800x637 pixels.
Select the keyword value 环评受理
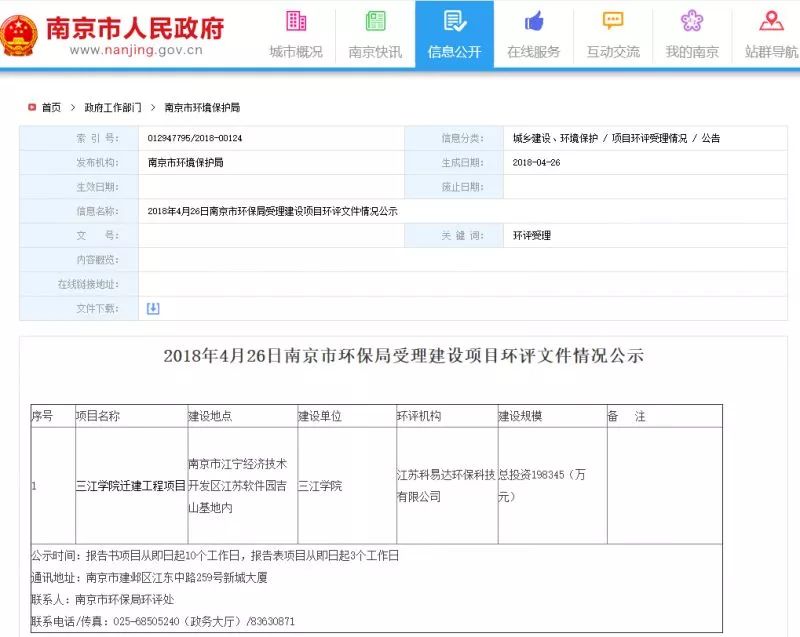pyautogui.click(x=532, y=236)
